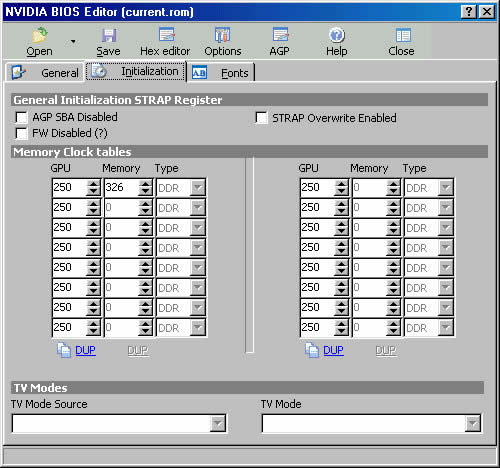This screenshot has width=500, height=468.
Task: Switch to the General tab
Action: pos(45,72)
